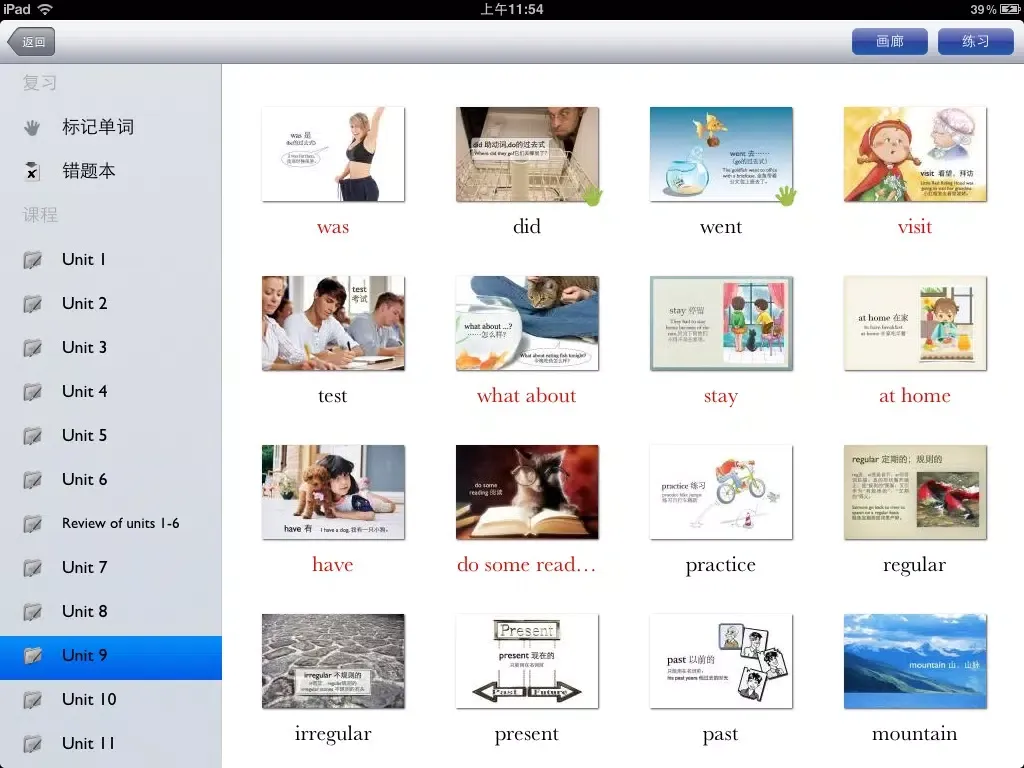Click the notebook icon next to Unit 1
1024x768 pixels.
[x=32, y=260]
